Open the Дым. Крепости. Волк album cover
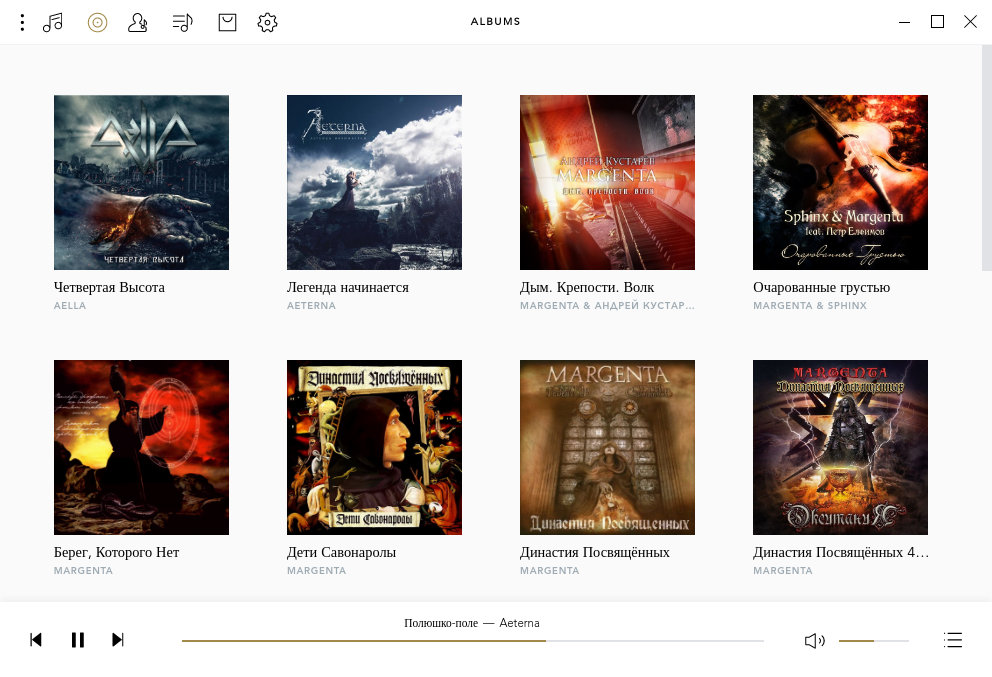Viewport: 992px width, 677px height. [x=607, y=182]
